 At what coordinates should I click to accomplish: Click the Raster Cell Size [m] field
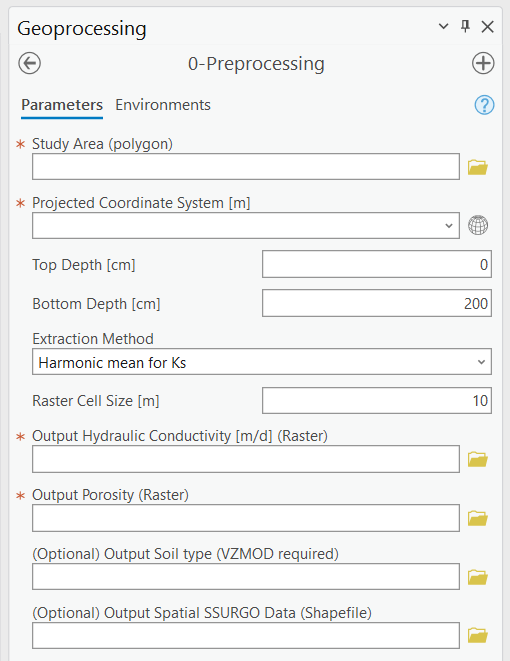377,400
